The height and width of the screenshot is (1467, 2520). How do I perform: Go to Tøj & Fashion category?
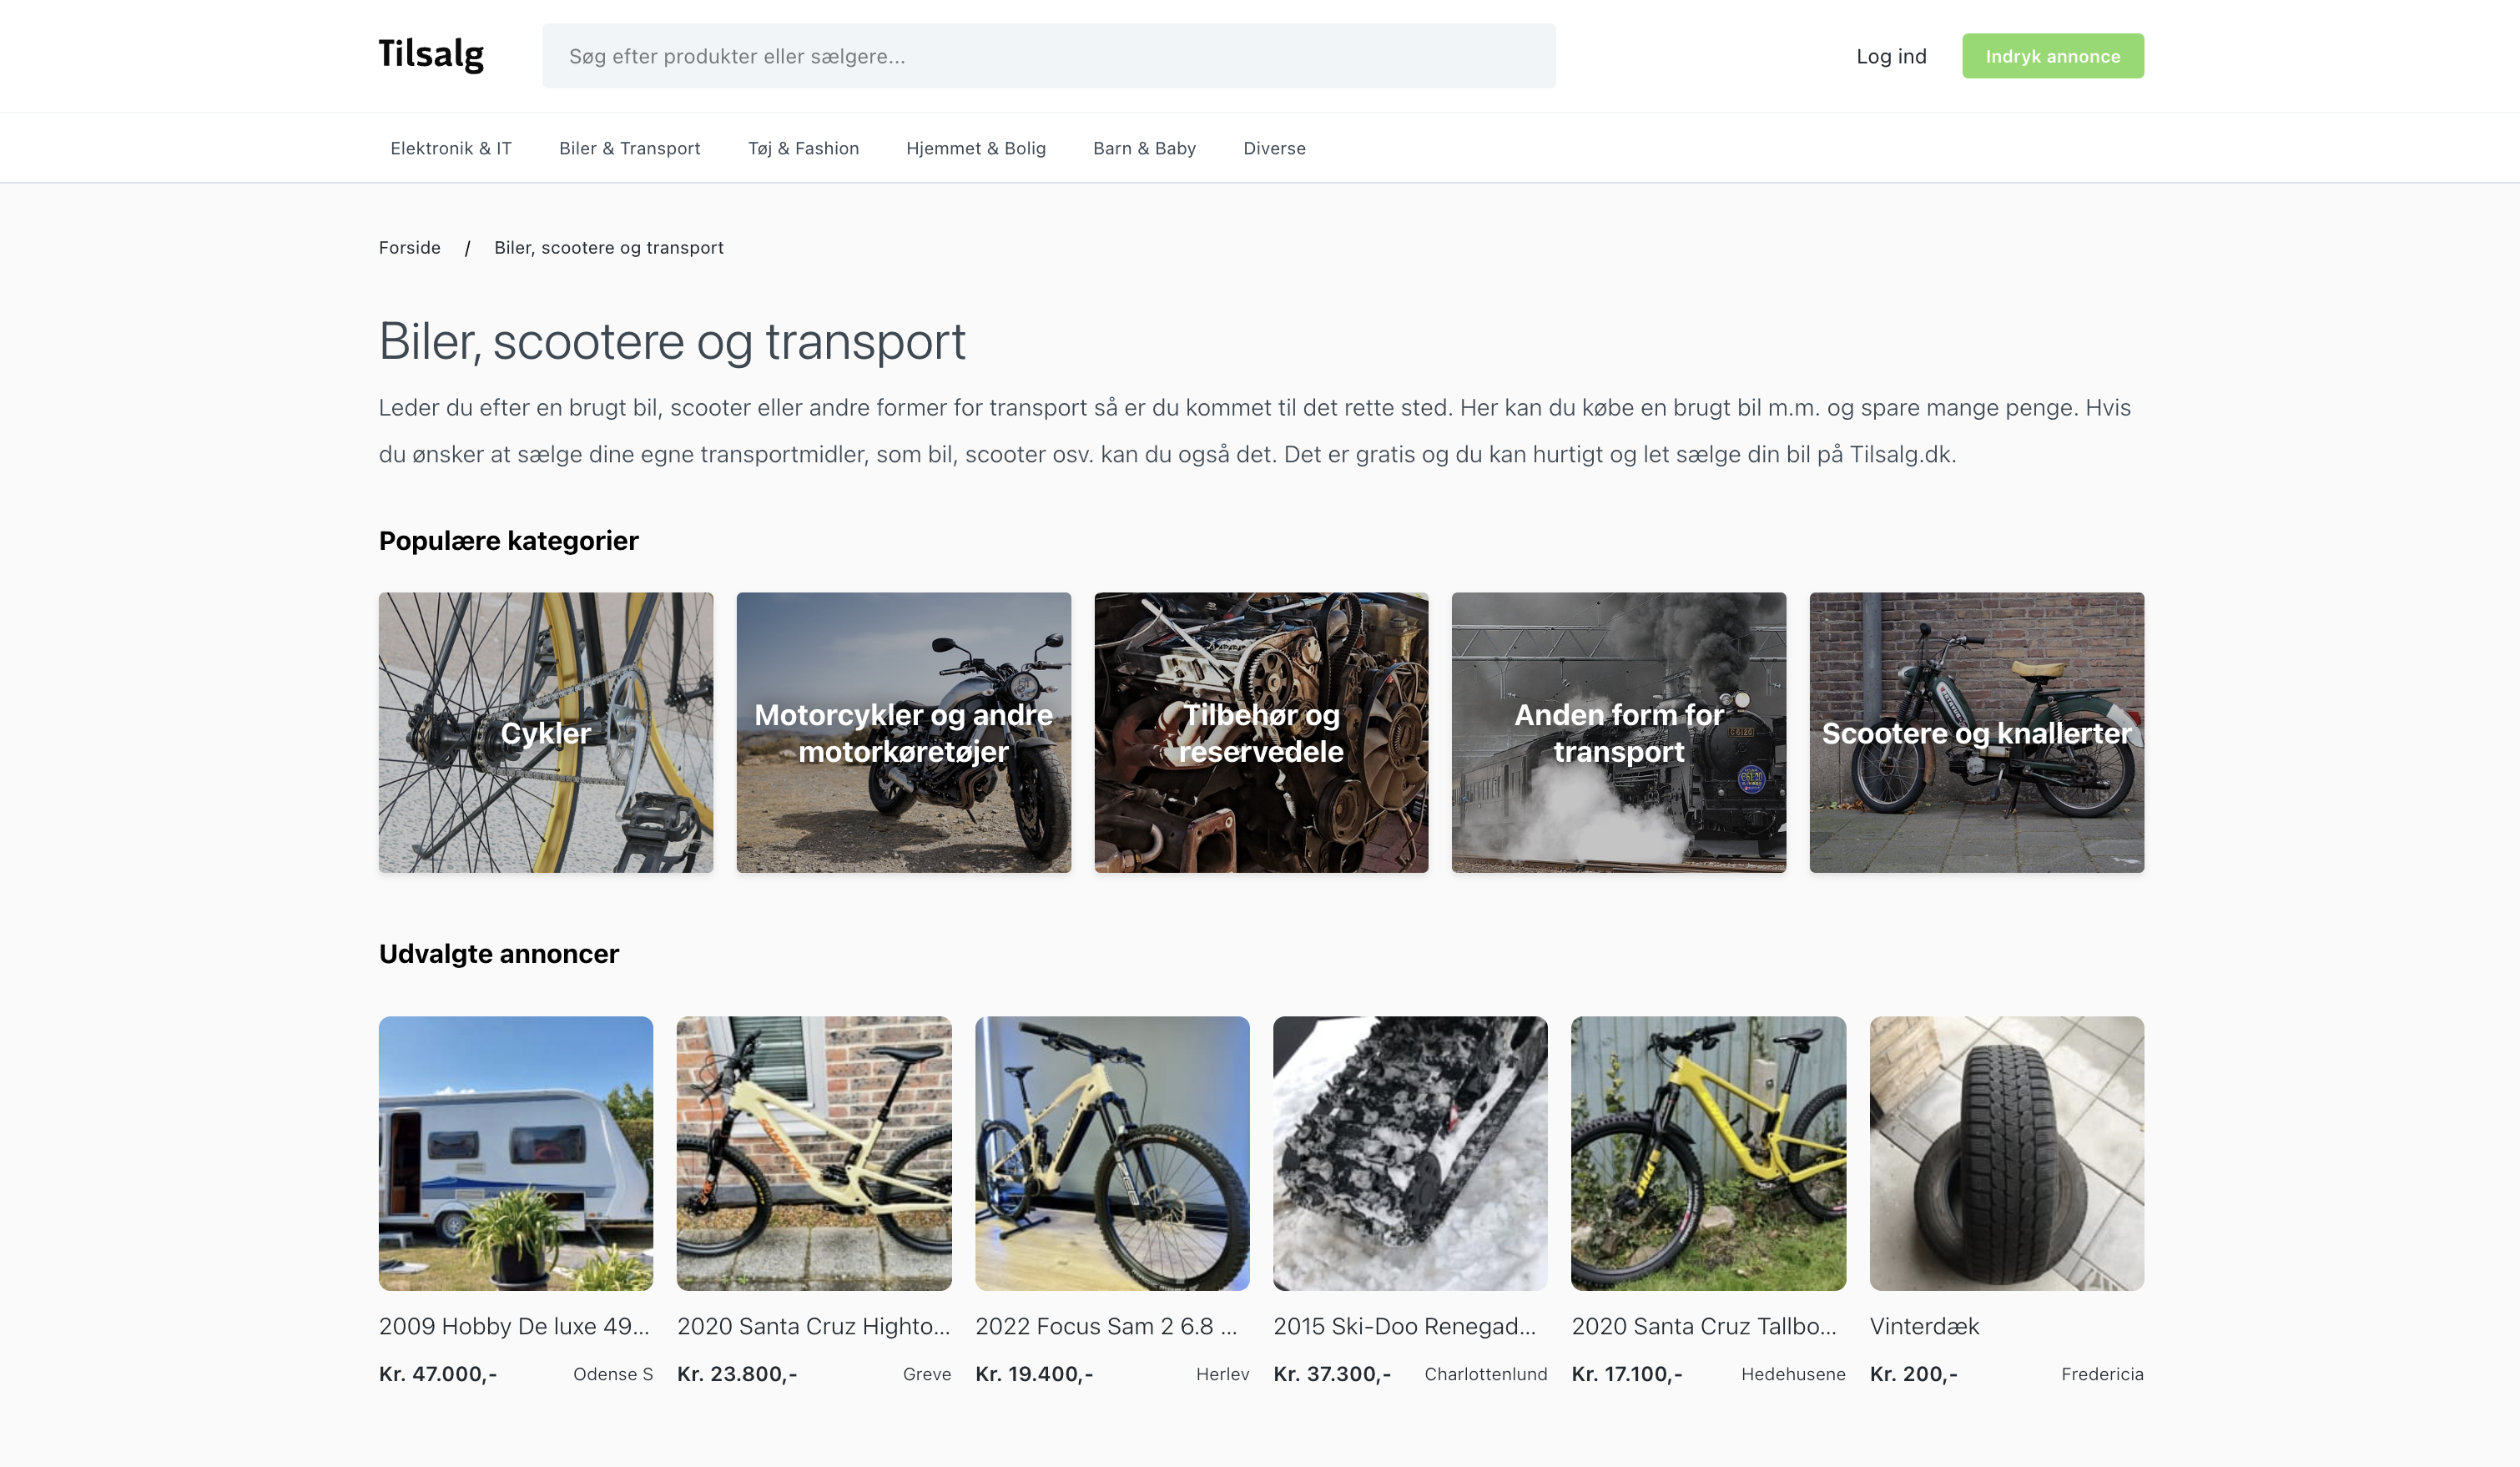coord(803,148)
